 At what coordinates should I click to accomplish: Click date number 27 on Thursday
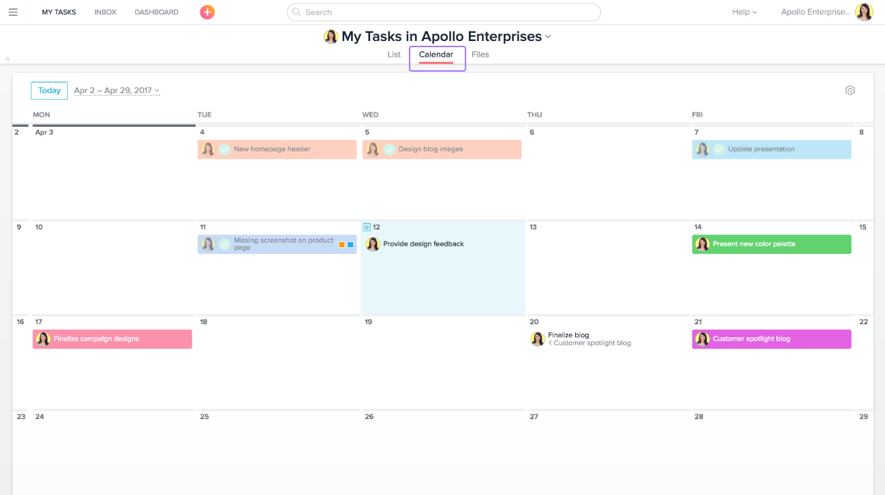click(x=534, y=417)
